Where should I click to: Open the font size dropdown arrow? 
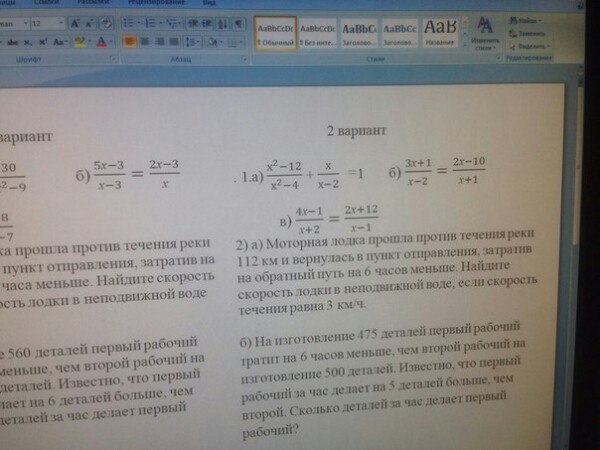tap(60, 24)
